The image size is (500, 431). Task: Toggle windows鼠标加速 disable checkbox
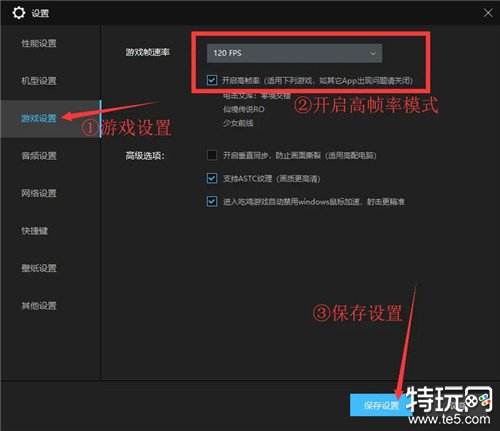coord(212,201)
